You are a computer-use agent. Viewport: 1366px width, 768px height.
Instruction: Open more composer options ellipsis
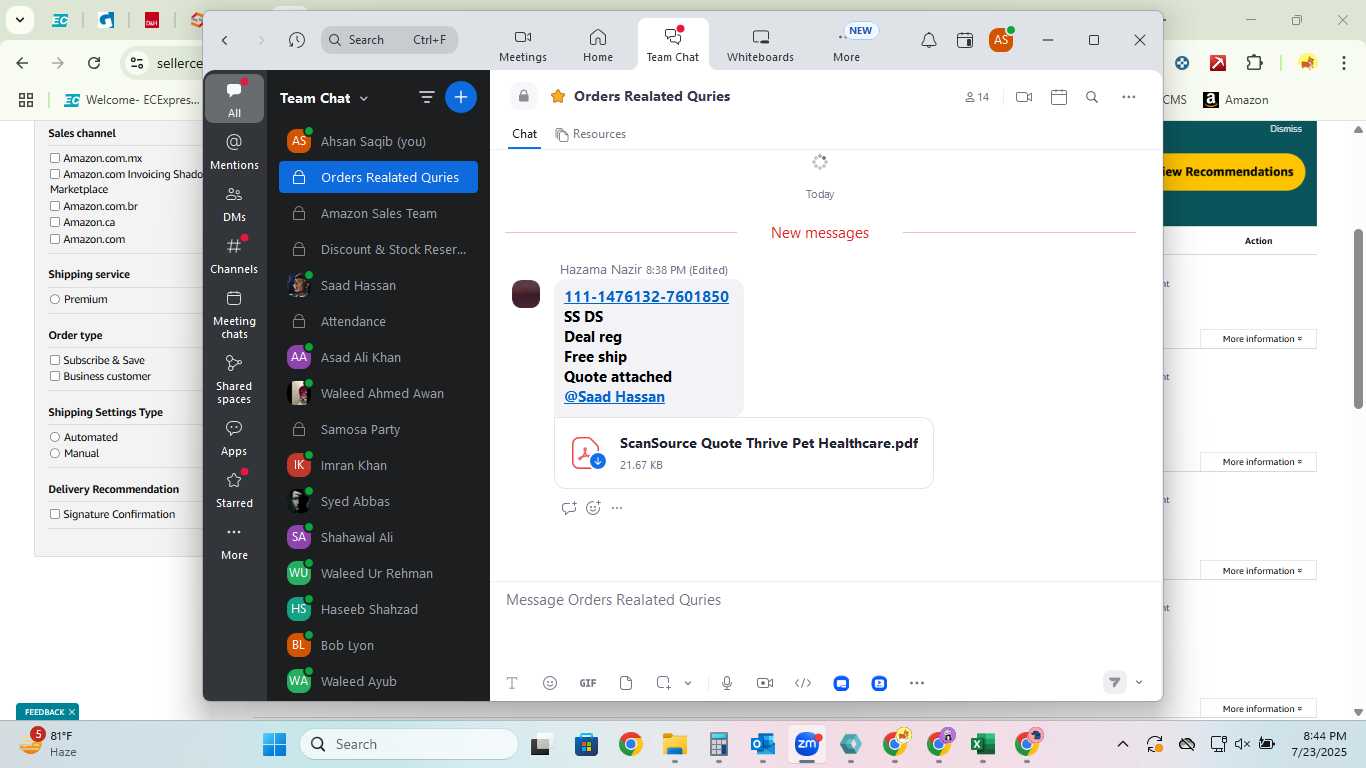(x=917, y=683)
